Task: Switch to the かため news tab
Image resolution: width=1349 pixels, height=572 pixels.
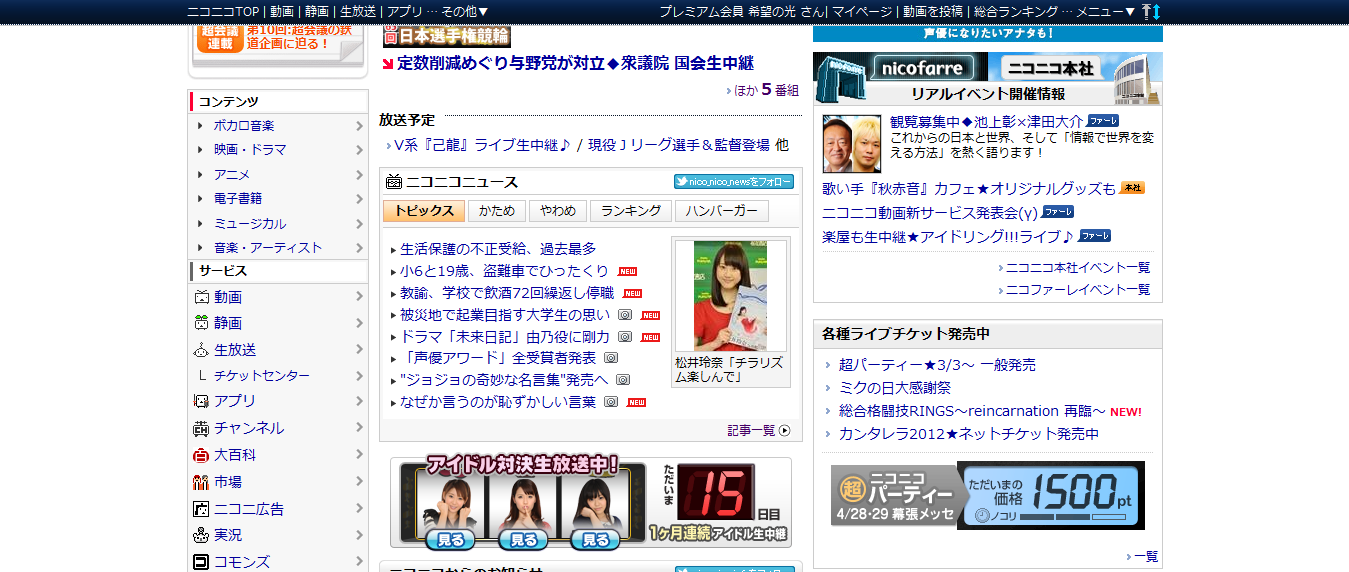Action: (x=497, y=211)
